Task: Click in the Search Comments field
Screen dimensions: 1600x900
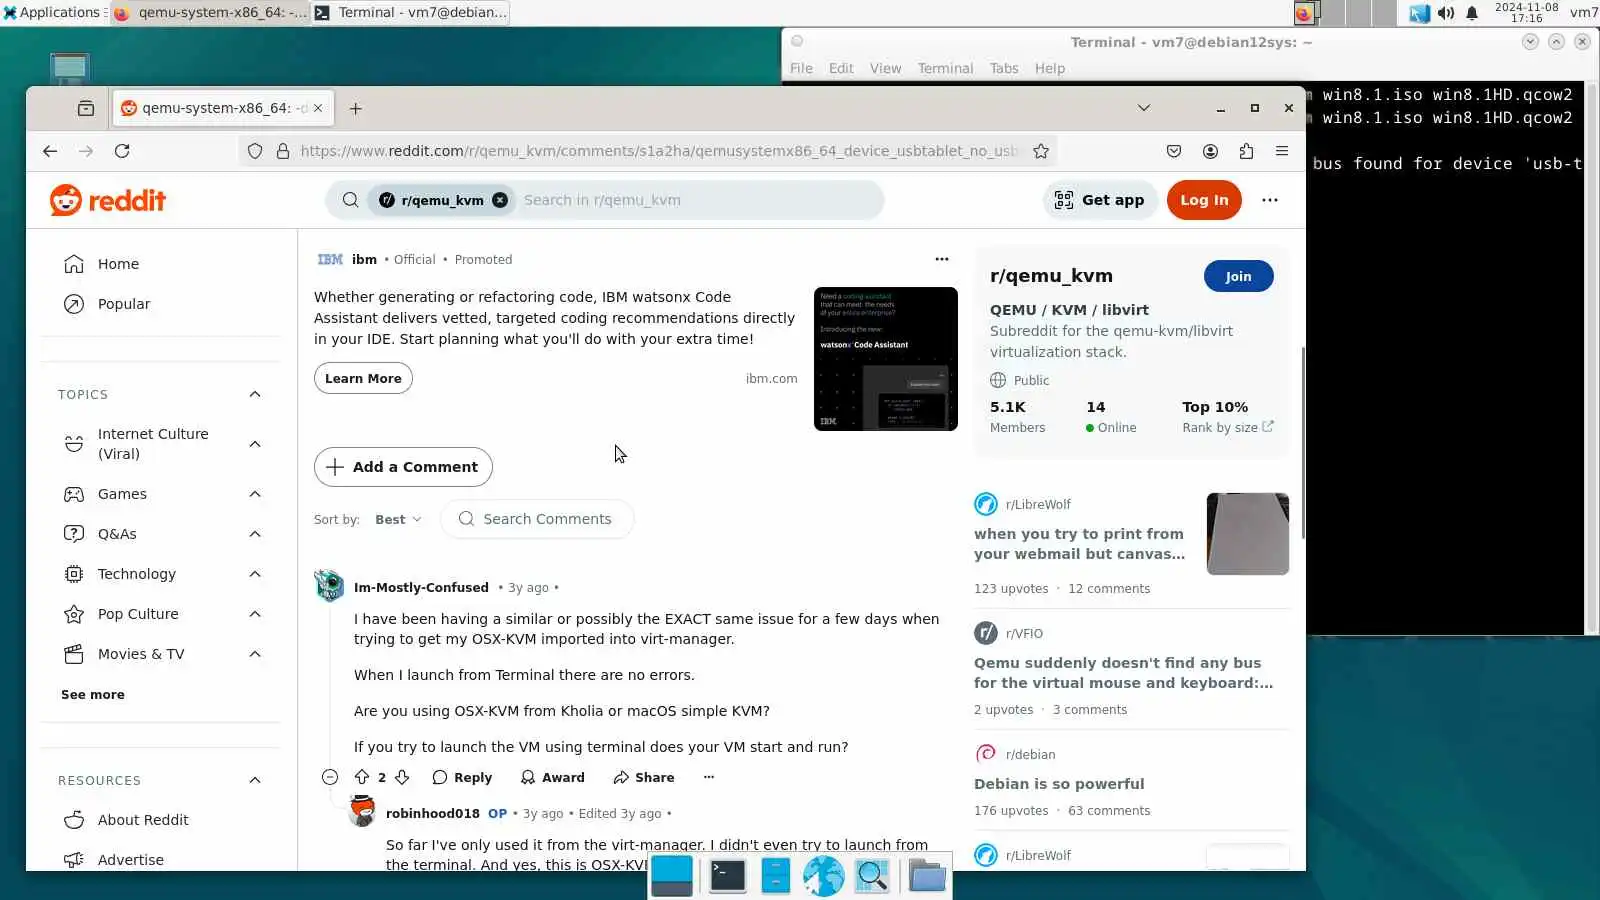Action: [x=537, y=519]
